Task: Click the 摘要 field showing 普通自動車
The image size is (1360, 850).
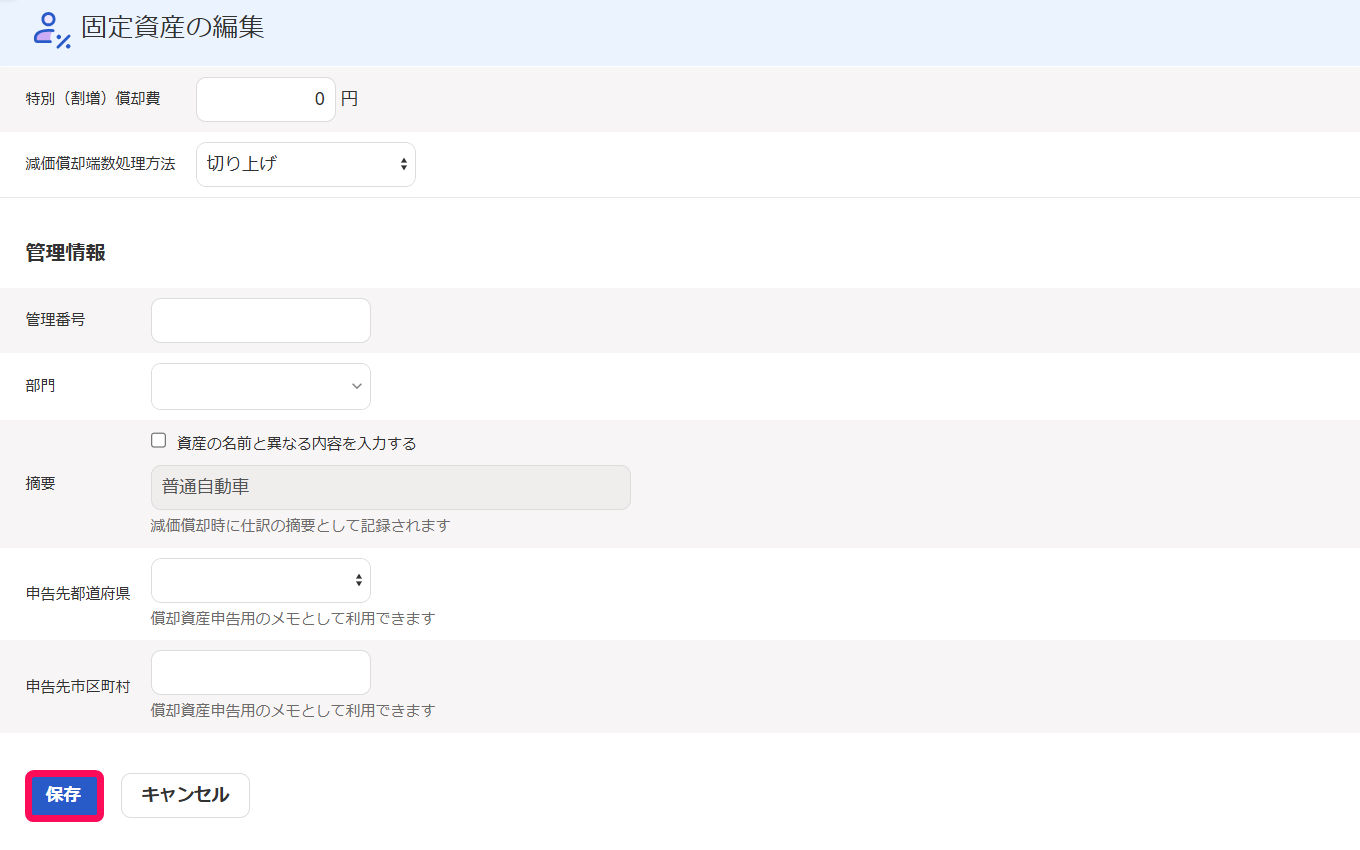Action: [391, 487]
